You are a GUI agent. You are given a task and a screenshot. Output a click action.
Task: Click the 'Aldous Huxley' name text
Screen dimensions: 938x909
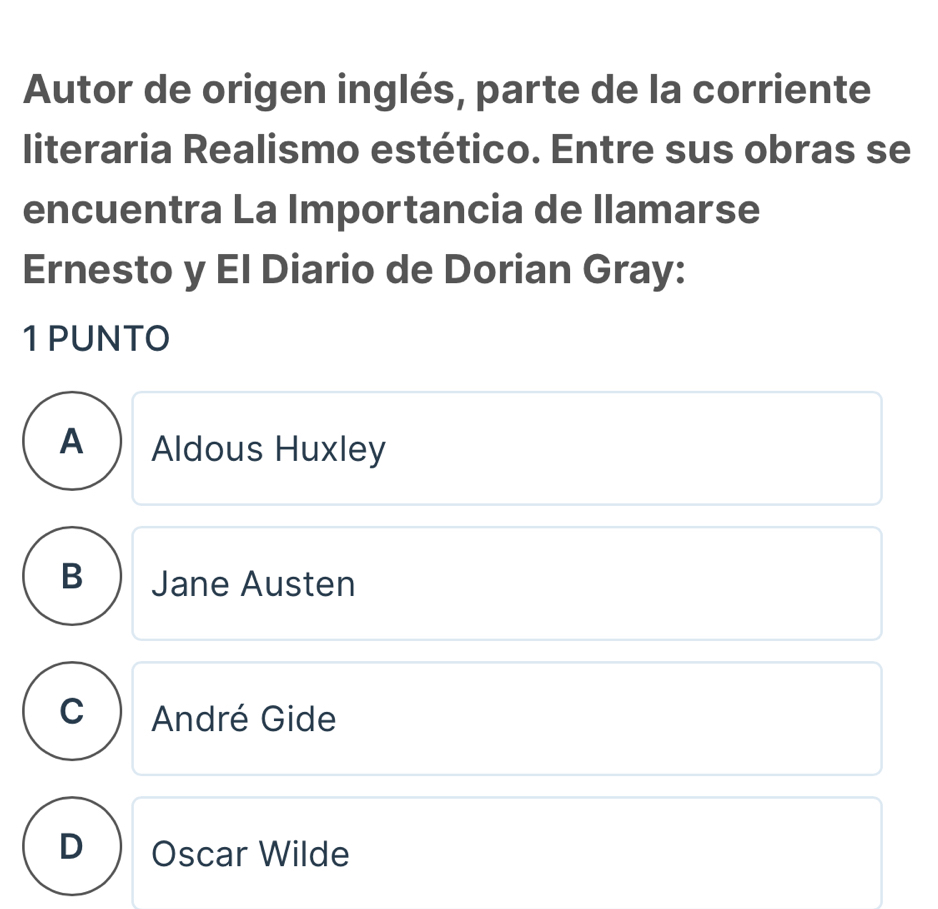pos(269,449)
